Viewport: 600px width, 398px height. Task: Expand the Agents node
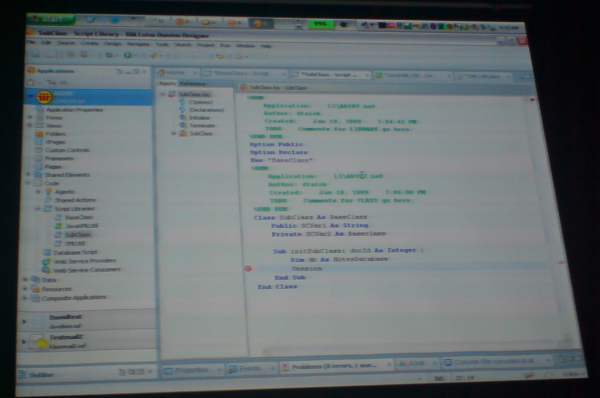[x=38, y=191]
